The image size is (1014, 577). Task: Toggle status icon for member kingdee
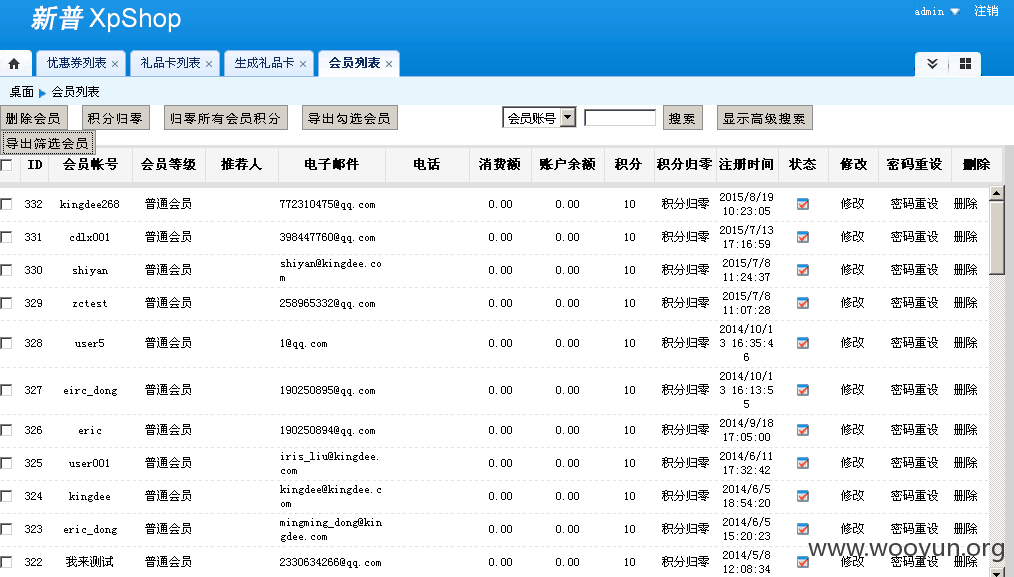coord(803,496)
